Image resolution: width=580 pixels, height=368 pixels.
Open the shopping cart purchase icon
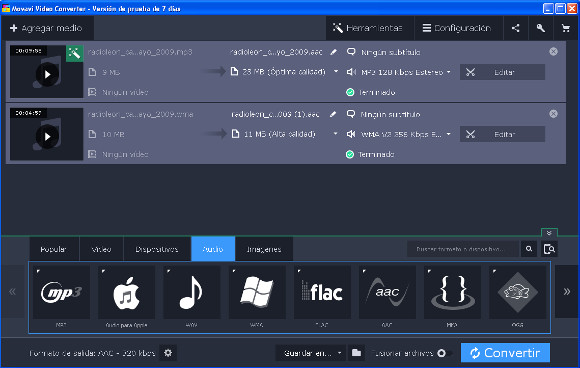(566, 28)
